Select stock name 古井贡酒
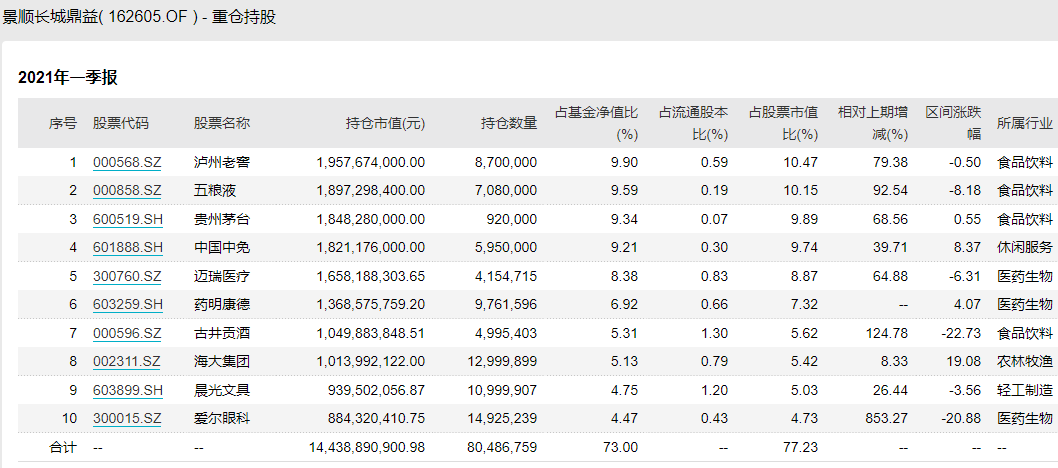 (x=222, y=333)
